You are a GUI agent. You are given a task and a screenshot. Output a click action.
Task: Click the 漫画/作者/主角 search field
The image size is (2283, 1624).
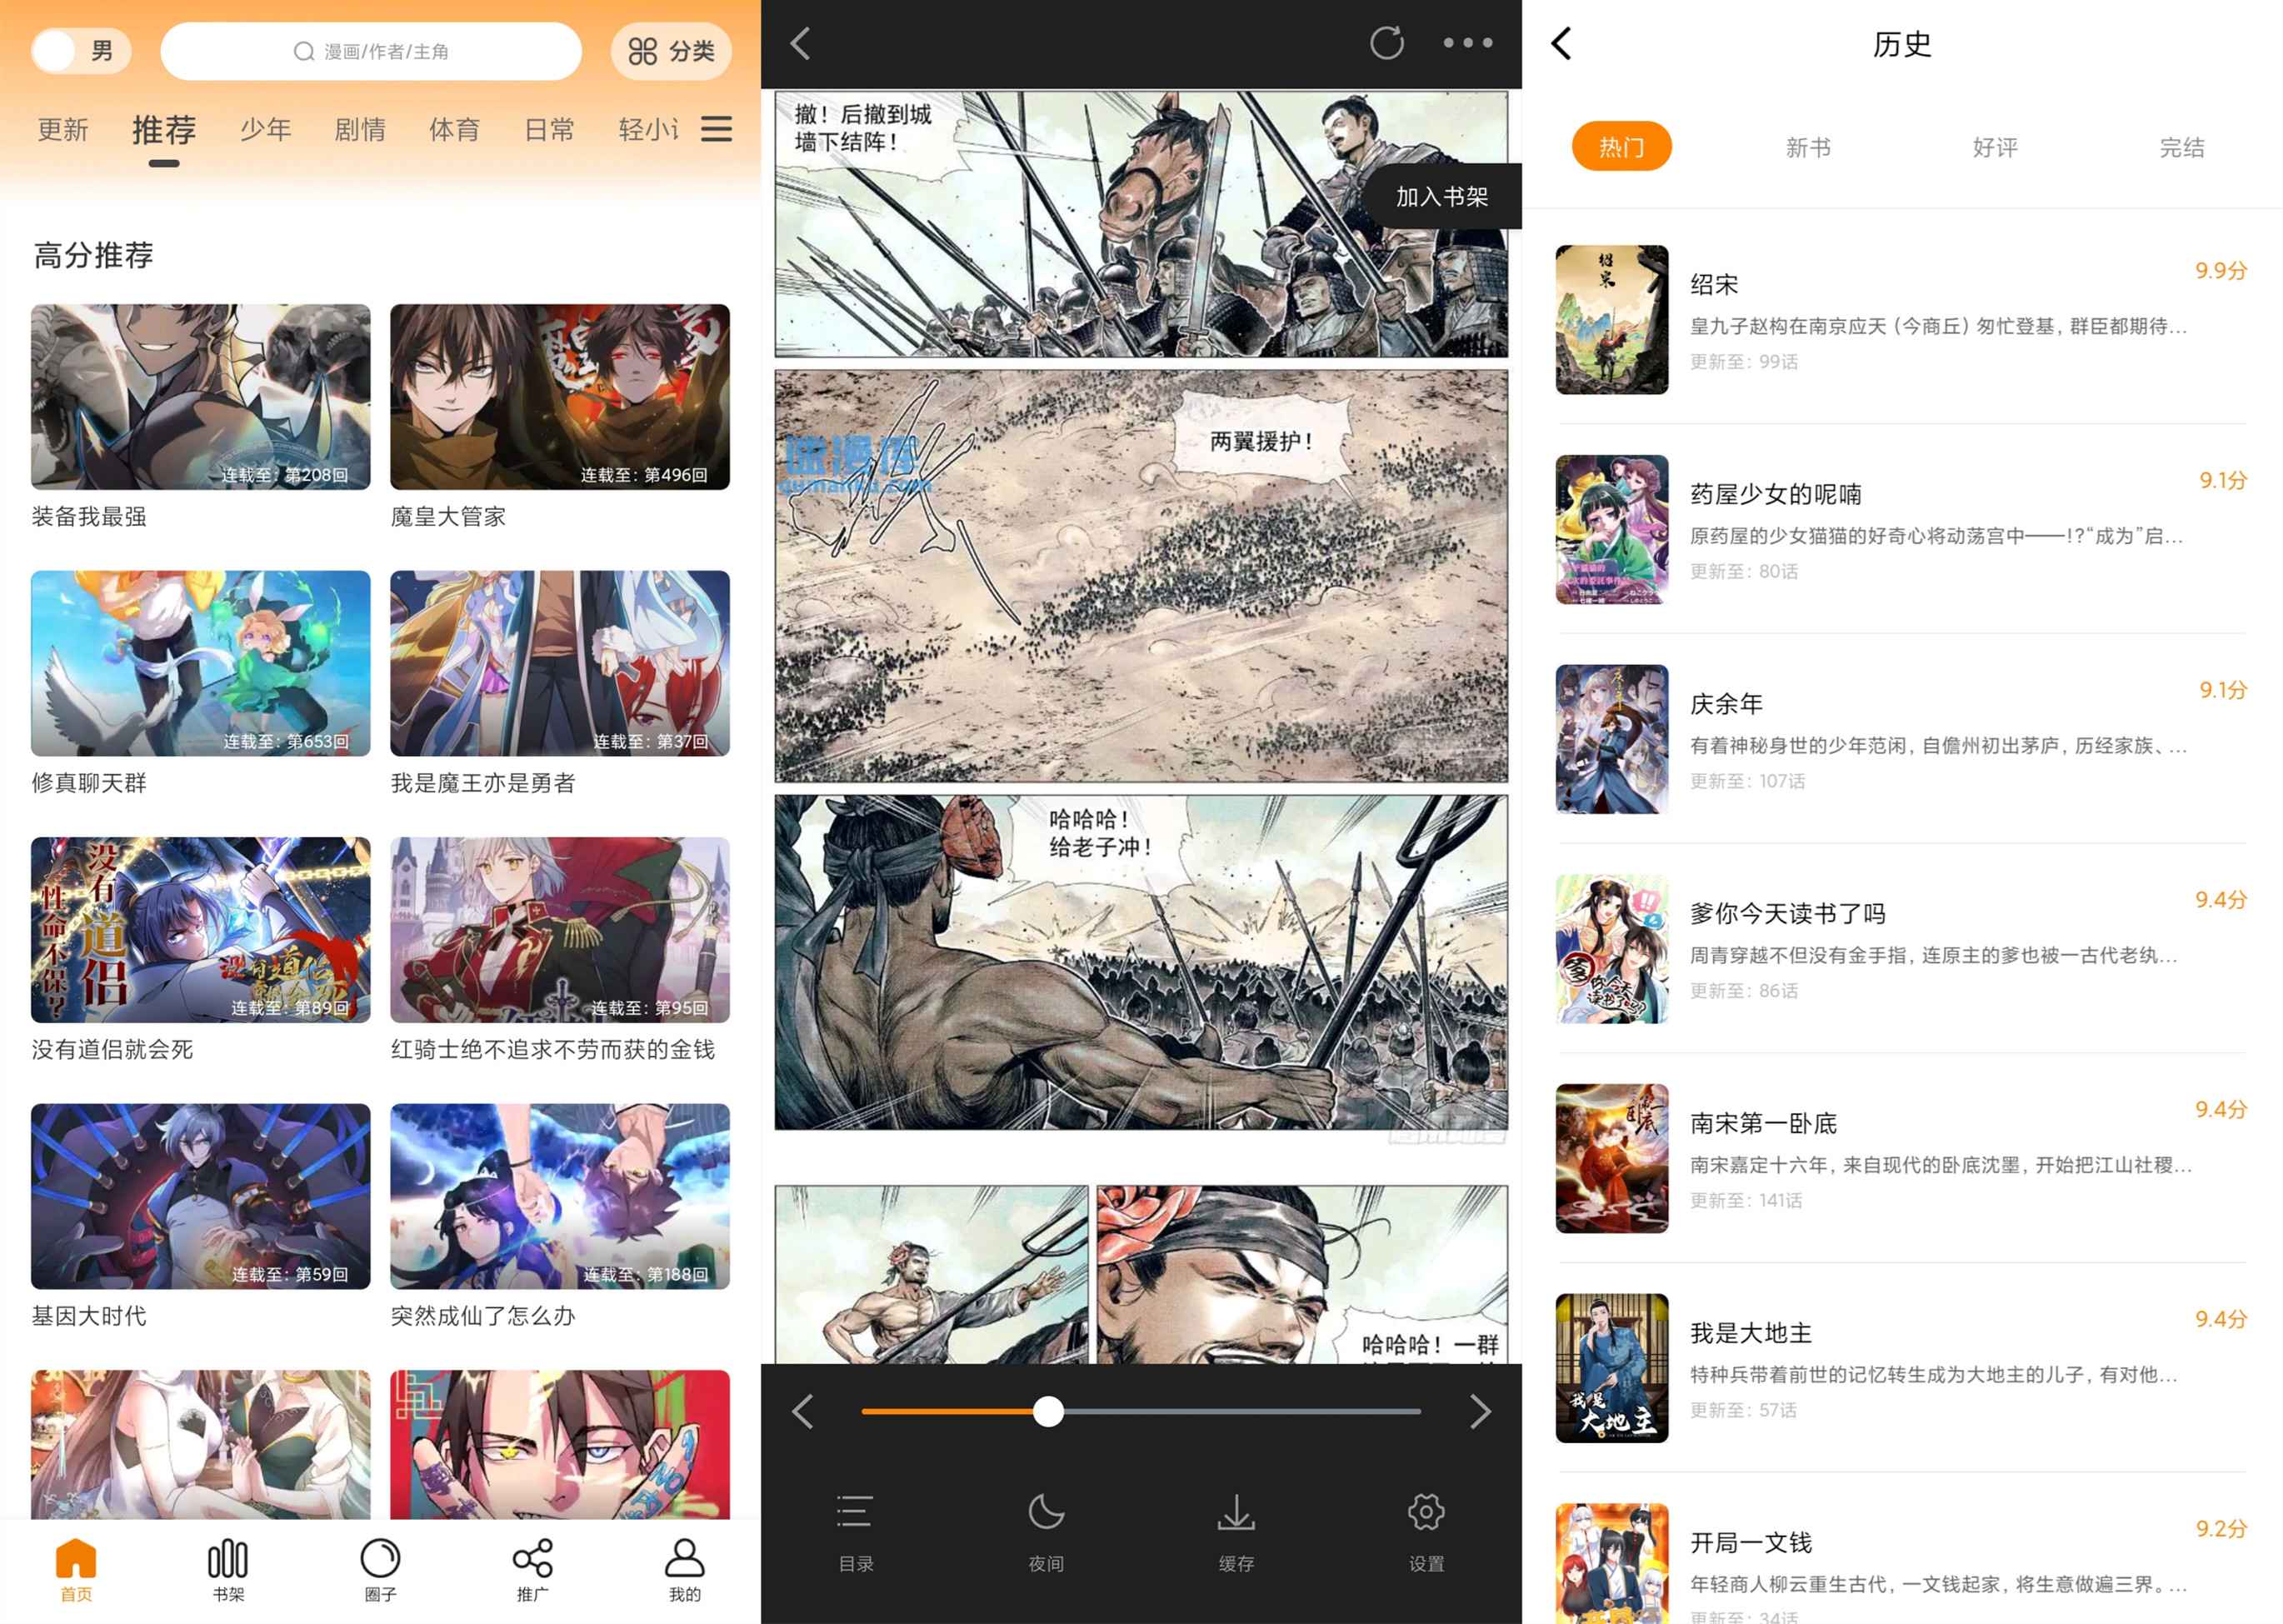[x=371, y=51]
